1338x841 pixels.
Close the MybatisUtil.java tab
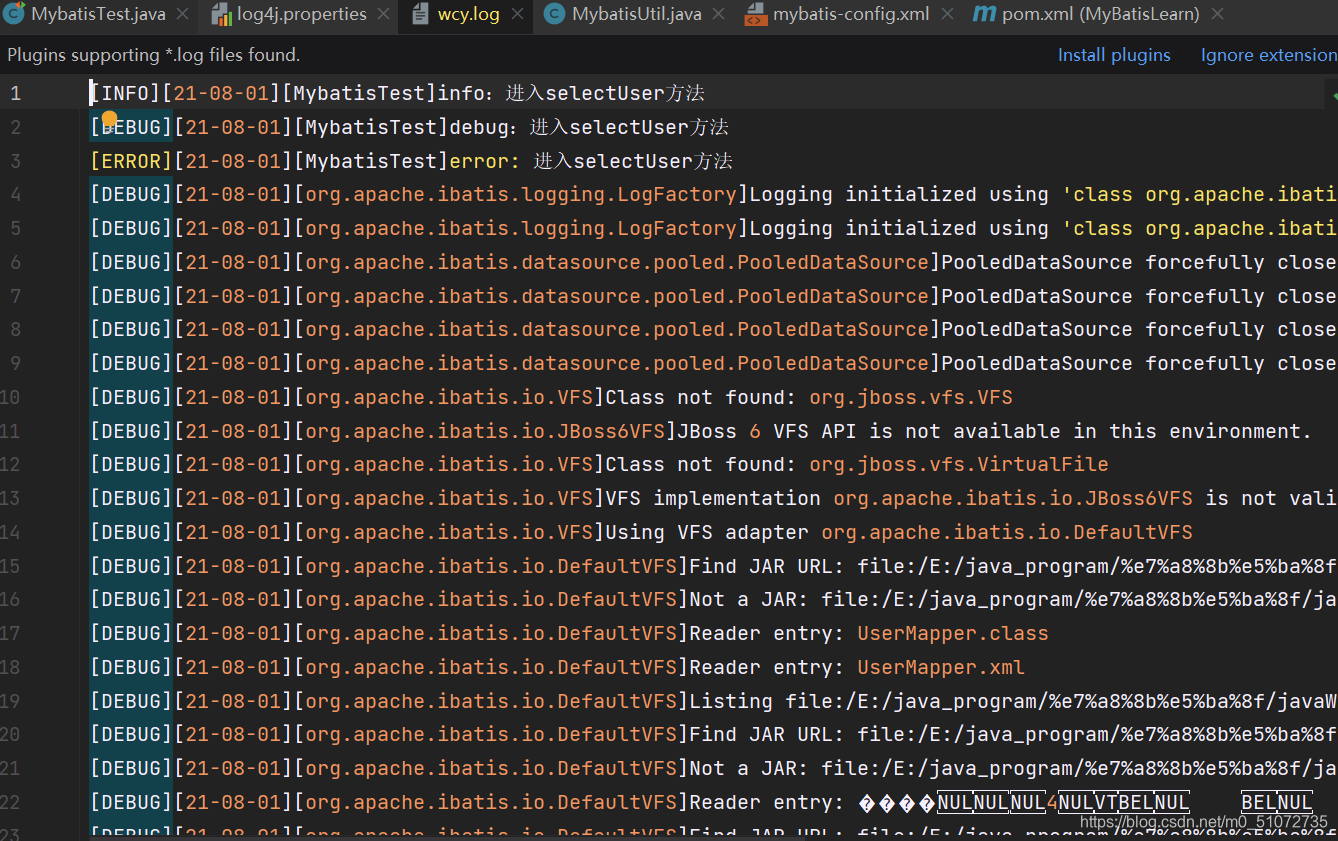[718, 15]
